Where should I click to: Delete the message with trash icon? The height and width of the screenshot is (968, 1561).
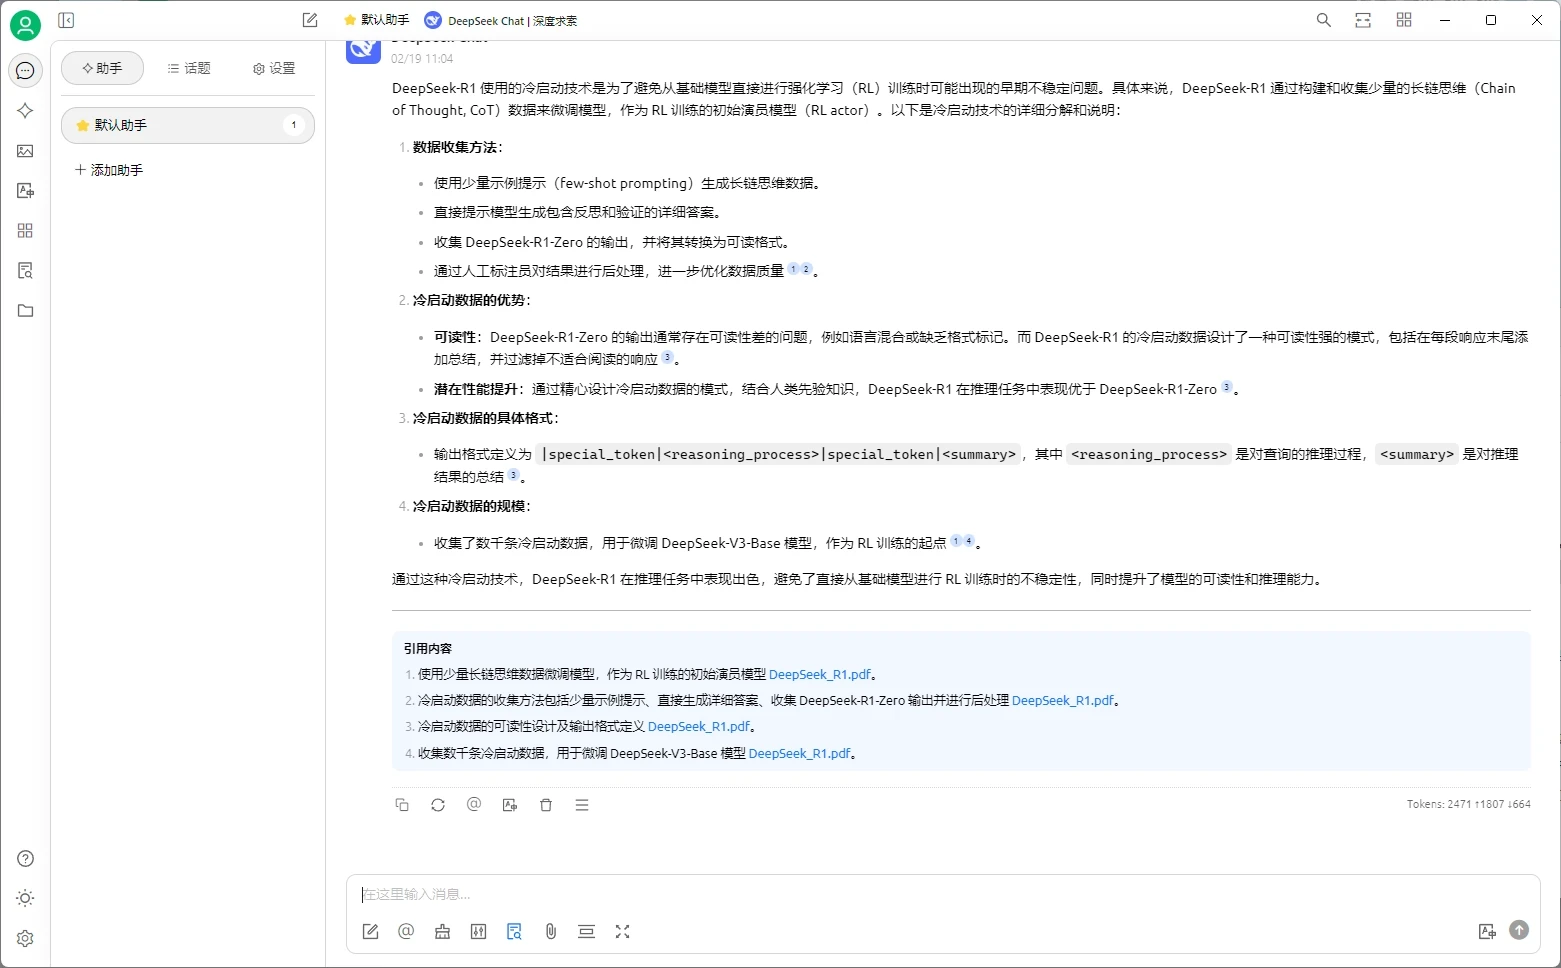tap(546, 805)
